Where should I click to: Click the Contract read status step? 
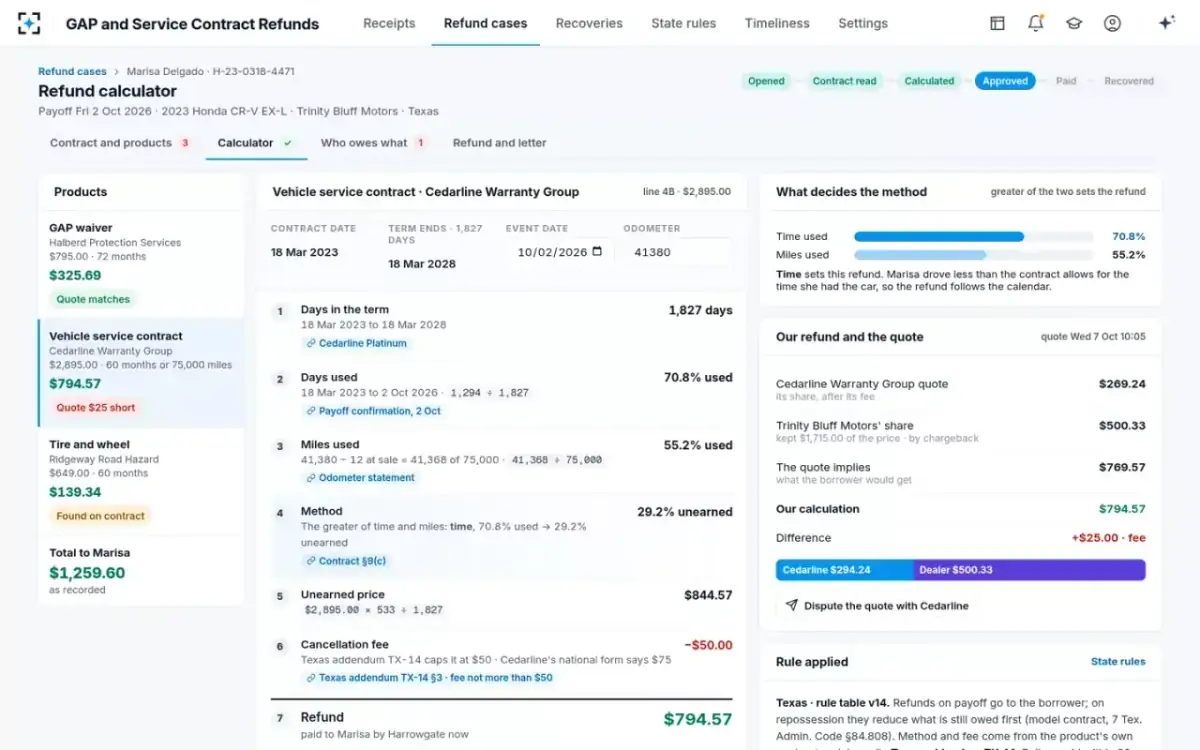click(844, 81)
